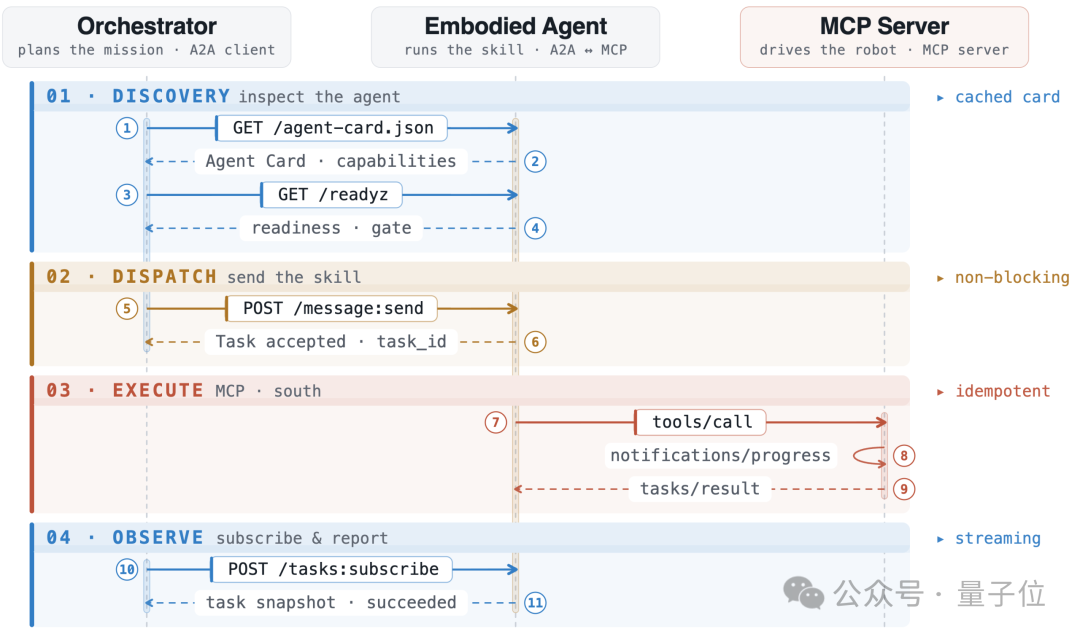Expand the idempotent note triangle

tap(940, 392)
